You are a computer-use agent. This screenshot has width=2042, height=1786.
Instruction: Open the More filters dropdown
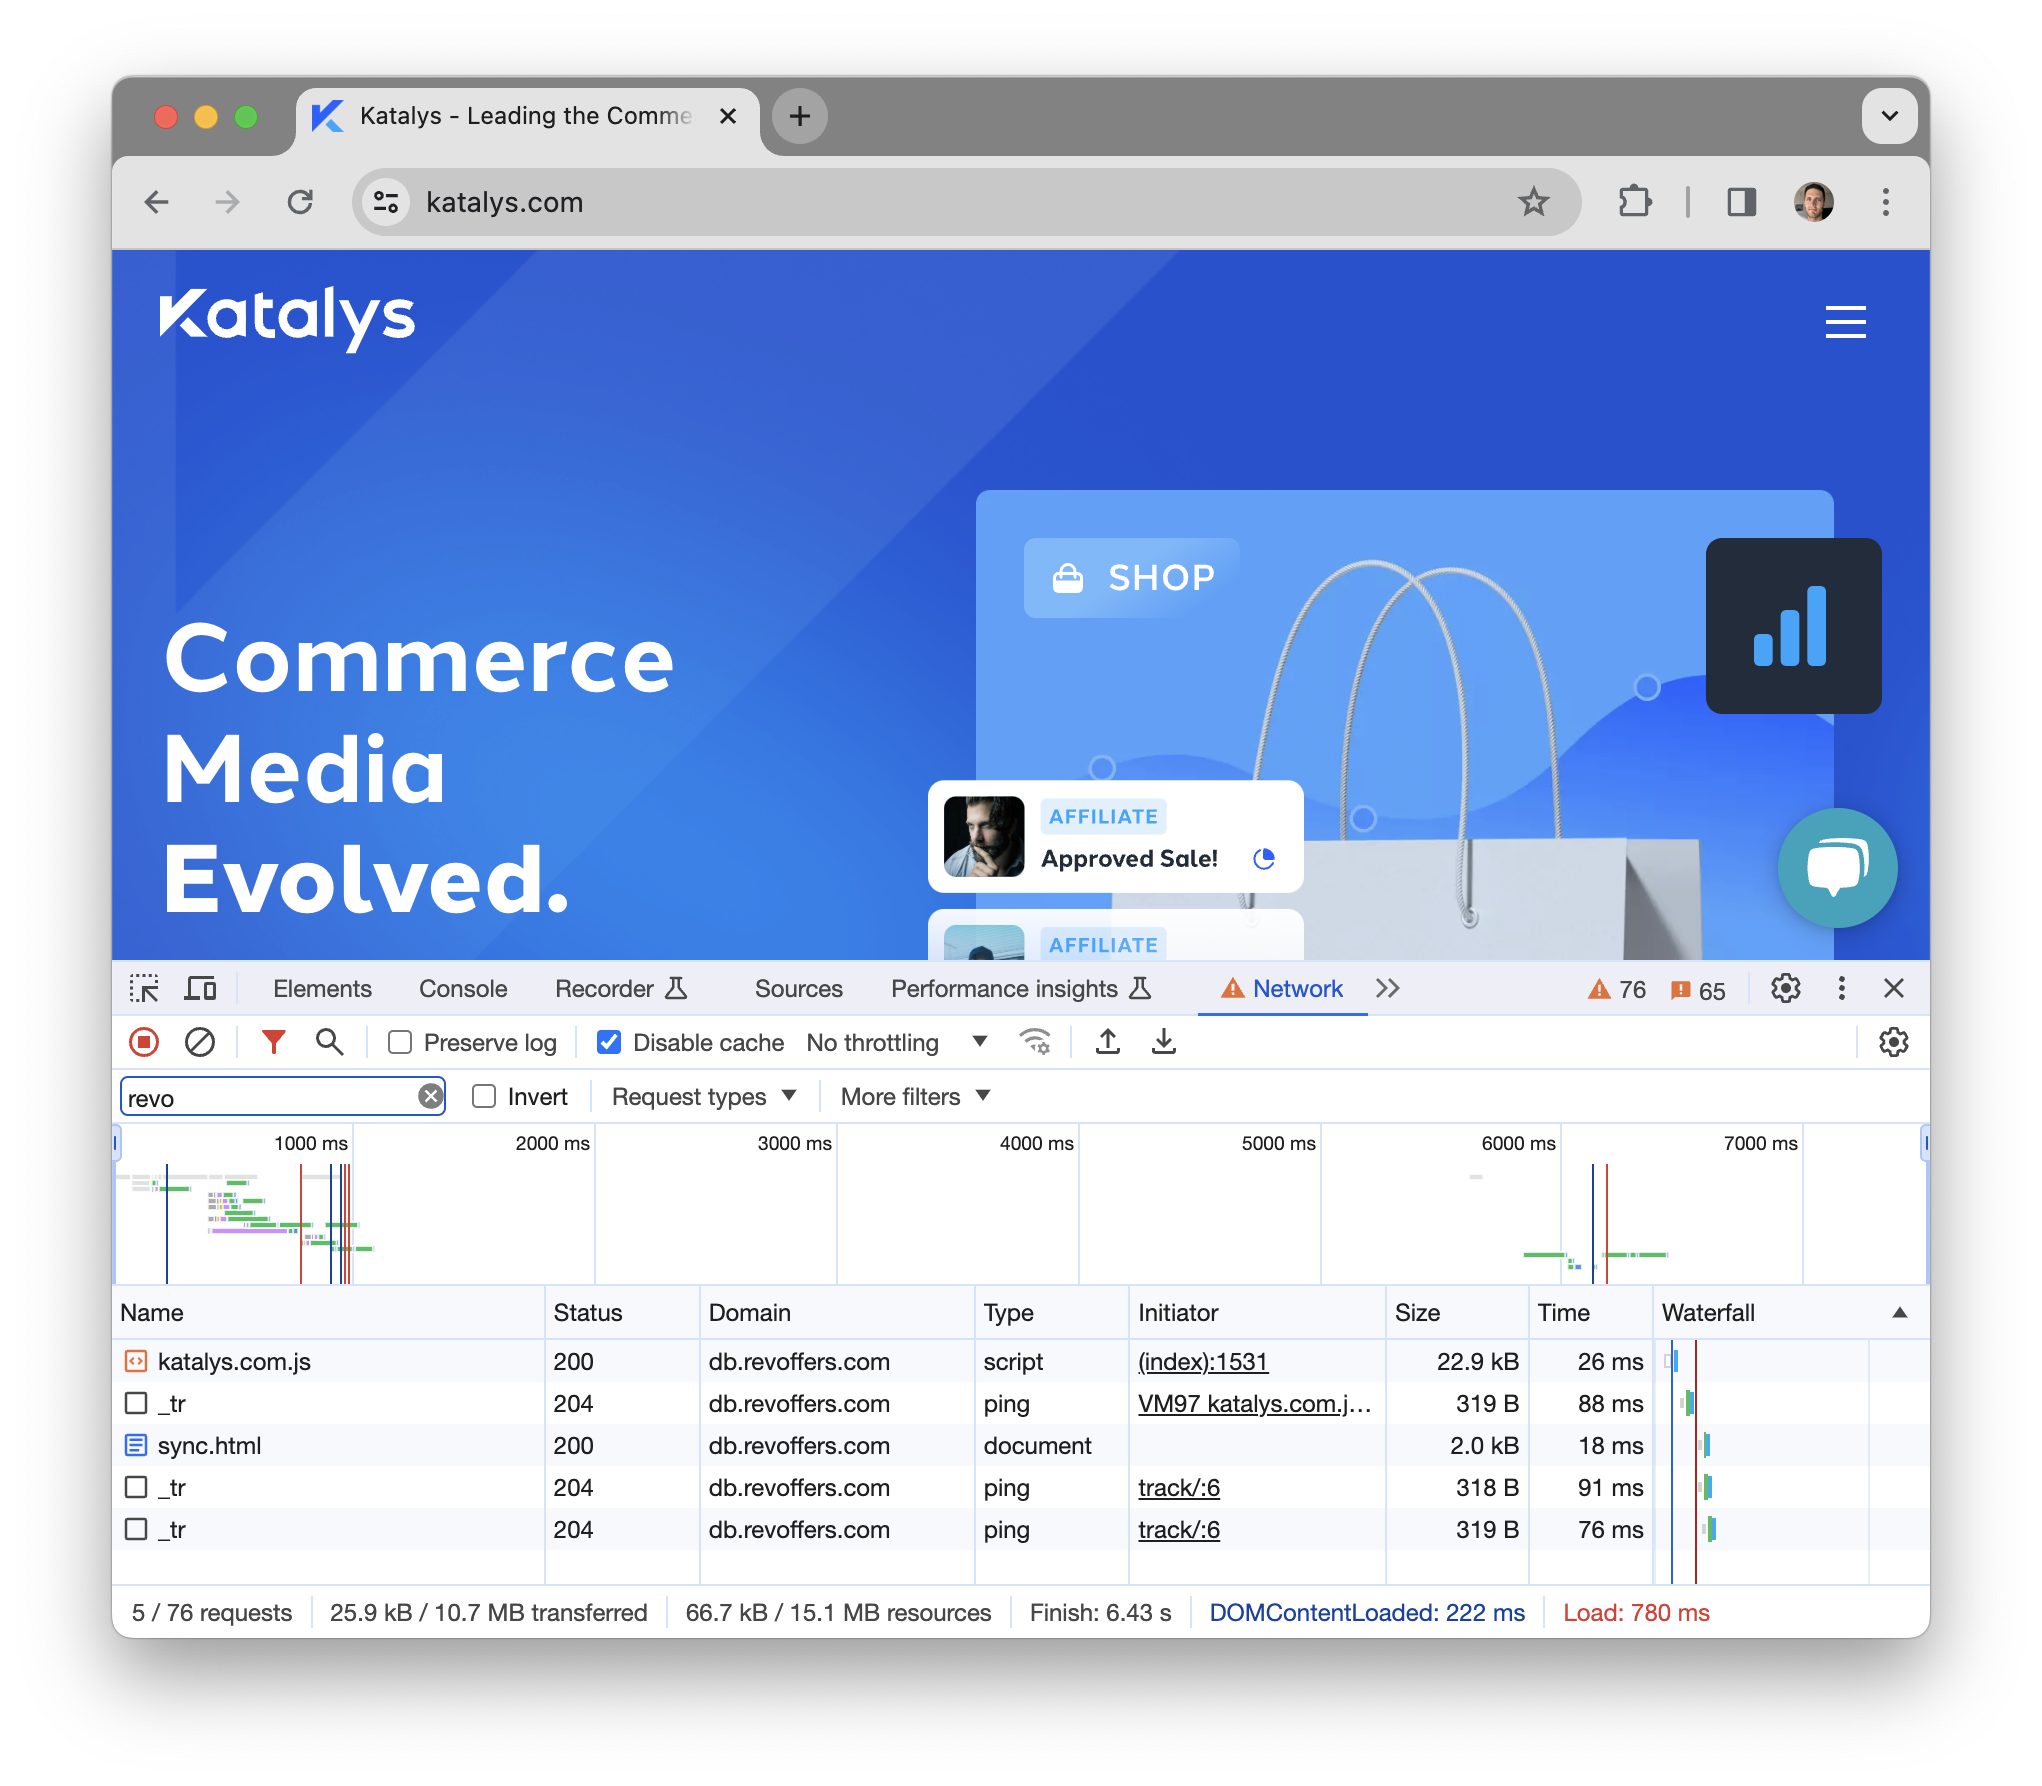click(x=914, y=1097)
